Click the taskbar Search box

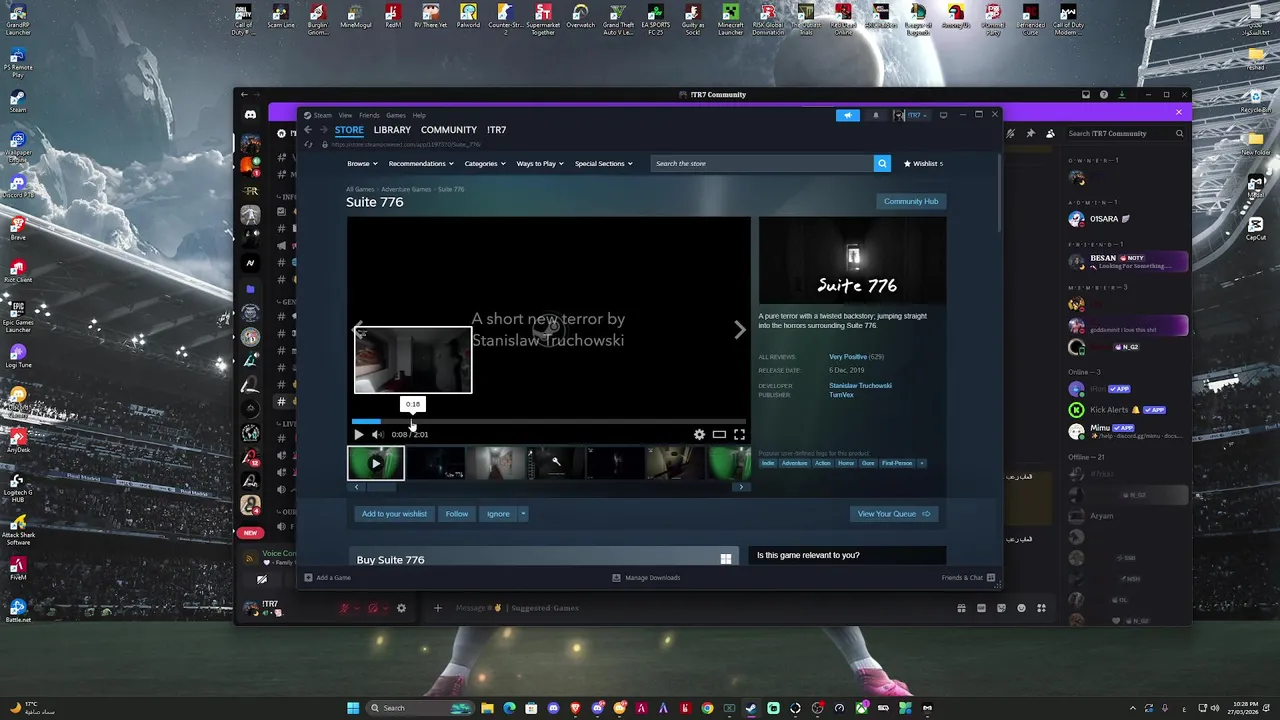point(419,708)
